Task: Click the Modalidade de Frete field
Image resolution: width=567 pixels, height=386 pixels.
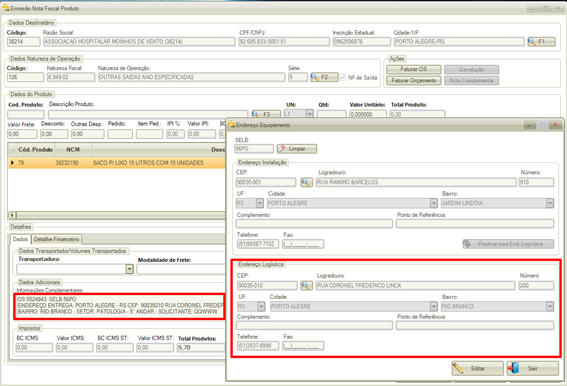Action: pyautogui.click(x=181, y=269)
